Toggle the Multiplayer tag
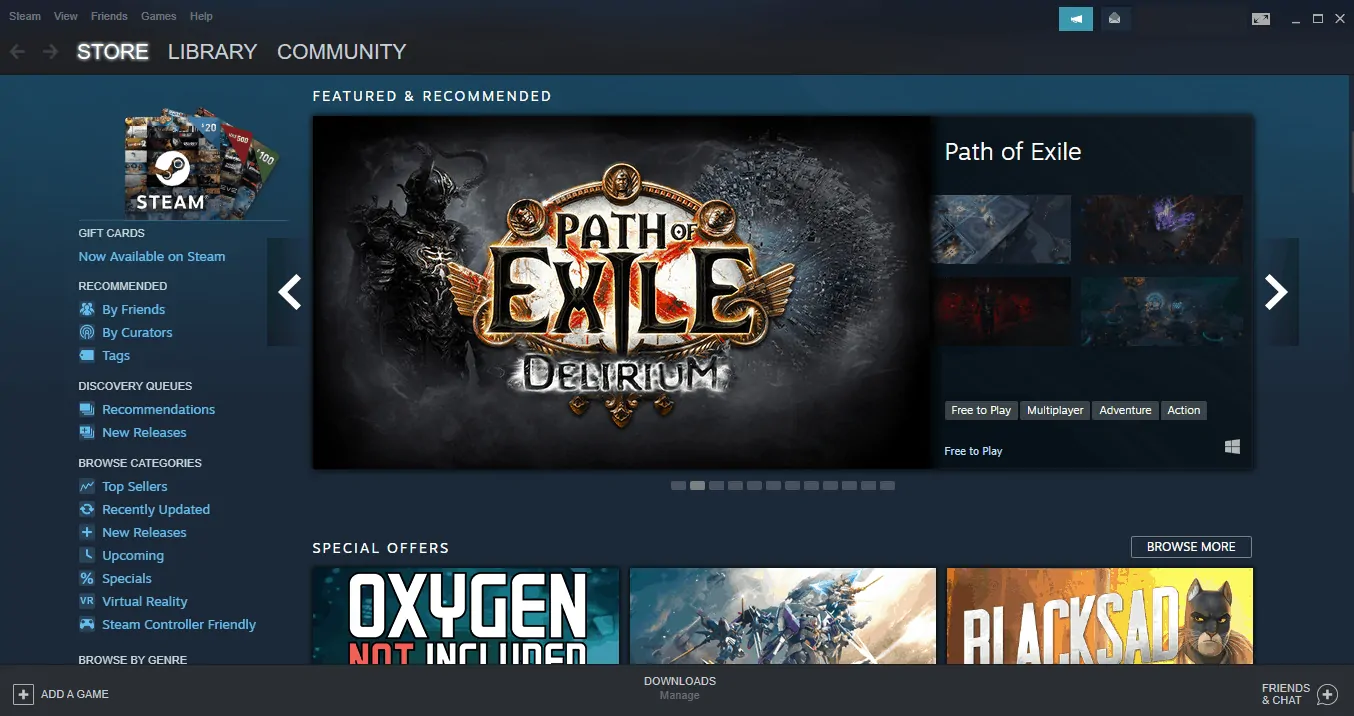This screenshot has height=716, width=1354. (1054, 410)
